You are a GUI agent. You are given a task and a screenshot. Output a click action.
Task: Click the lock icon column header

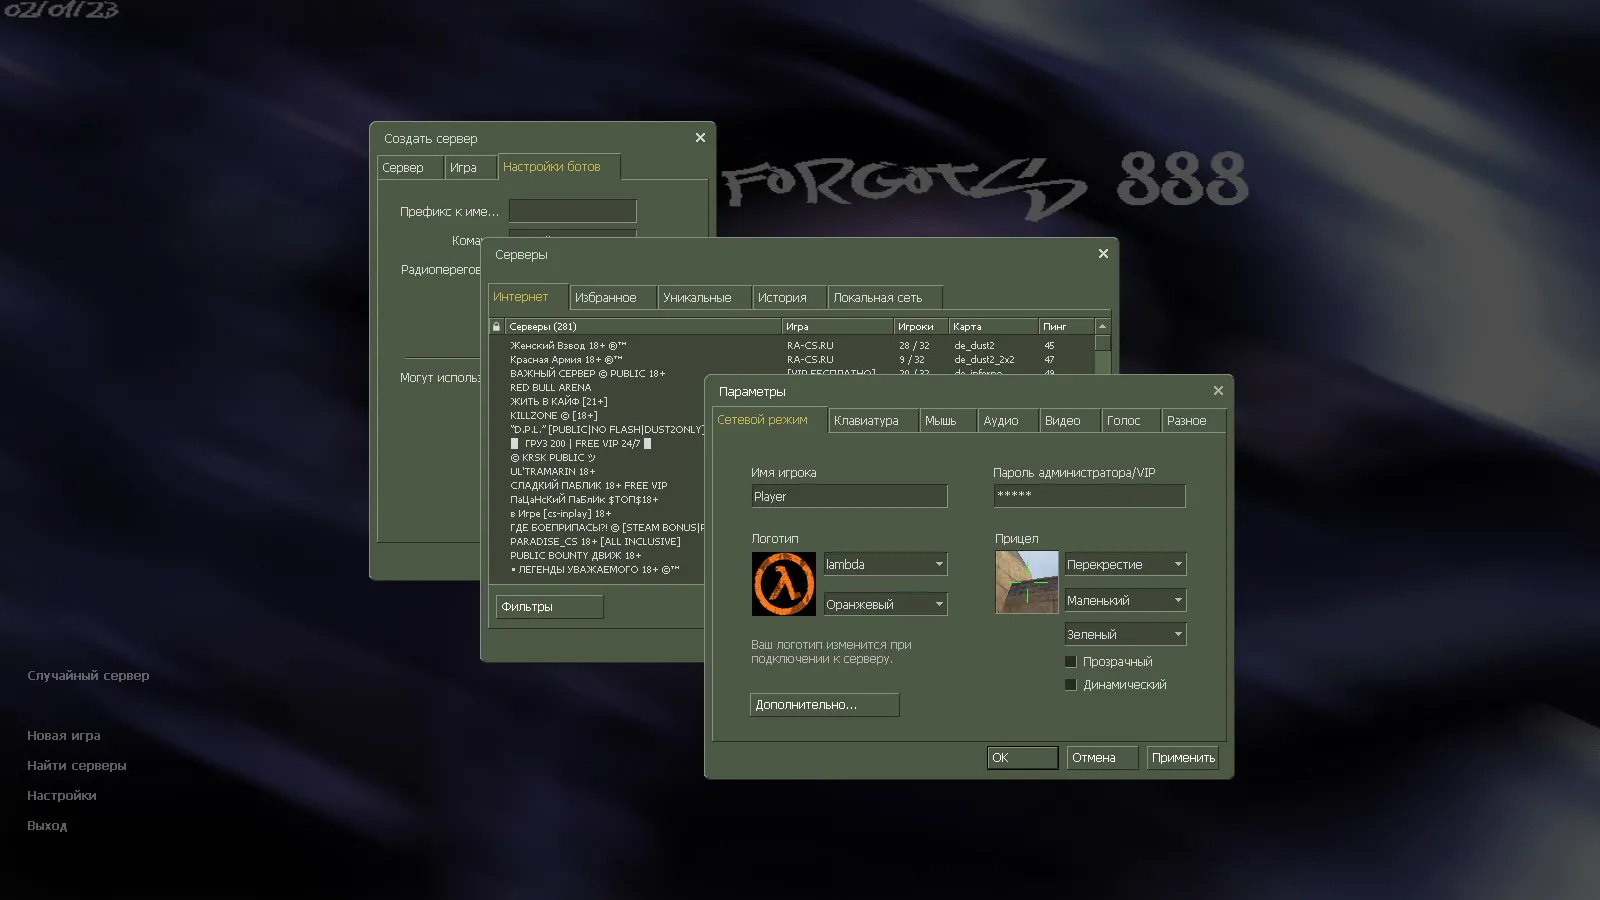click(496, 327)
